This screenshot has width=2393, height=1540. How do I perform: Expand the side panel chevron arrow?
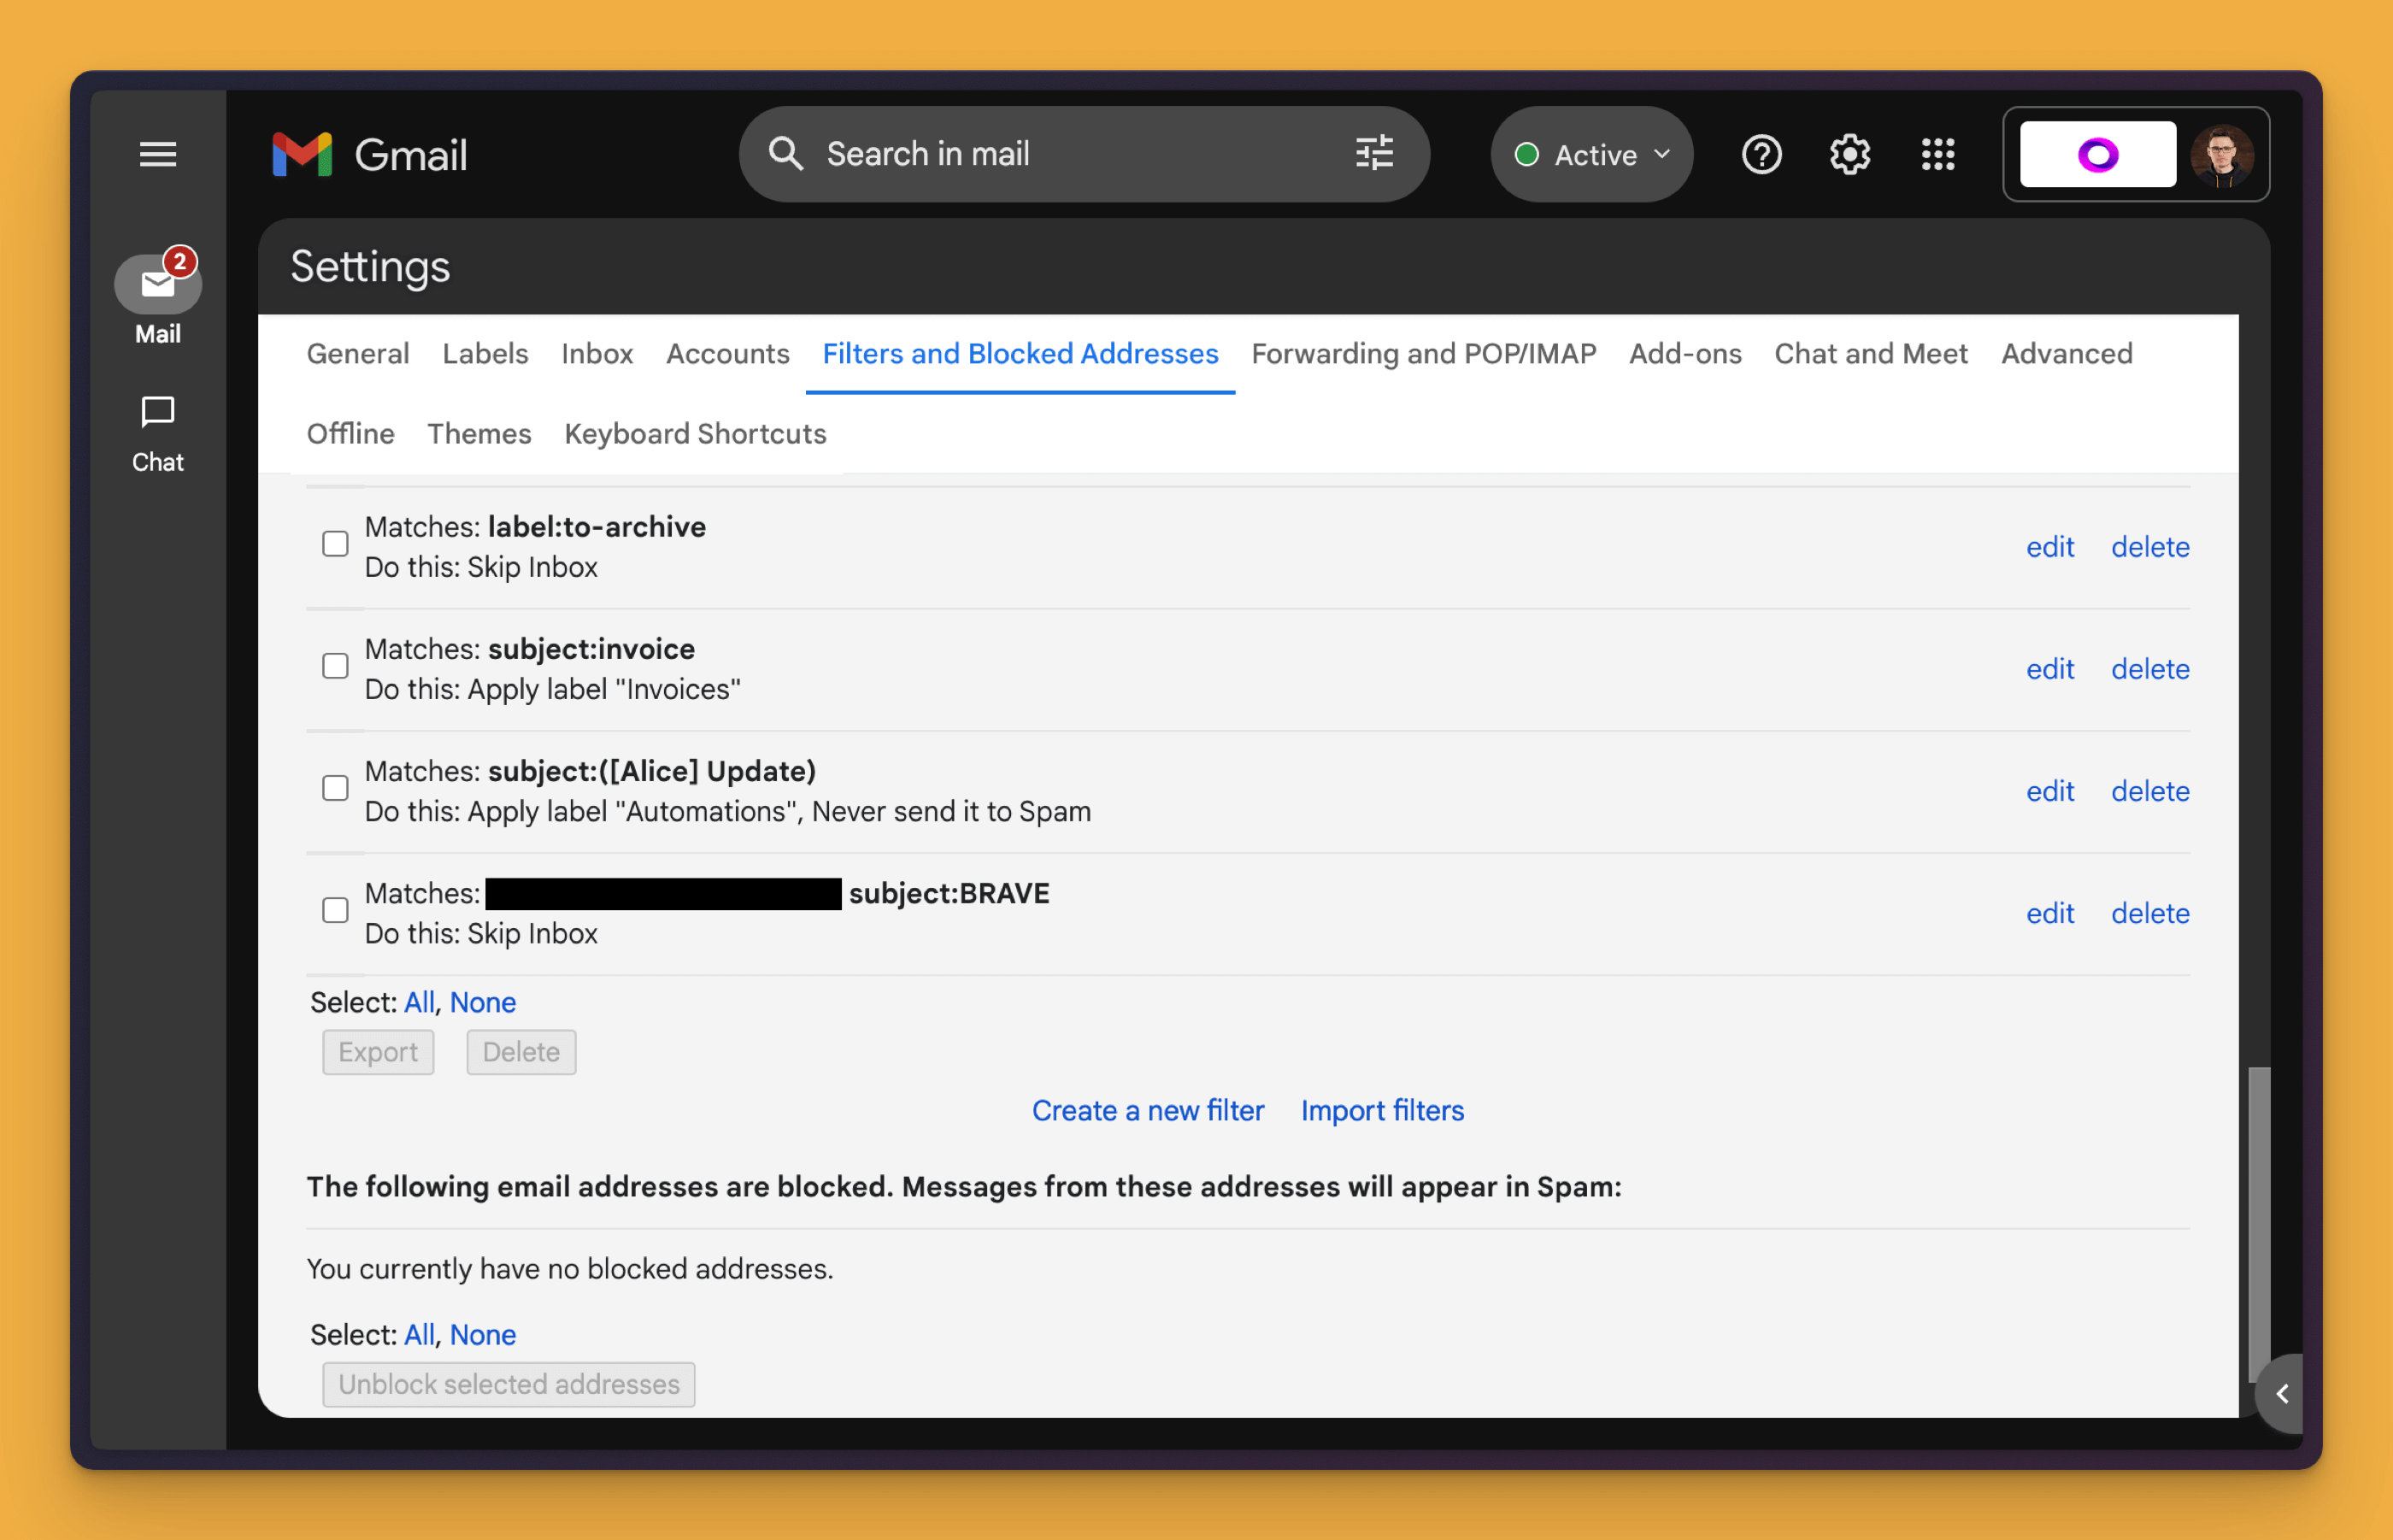tap(2281, 1393)
